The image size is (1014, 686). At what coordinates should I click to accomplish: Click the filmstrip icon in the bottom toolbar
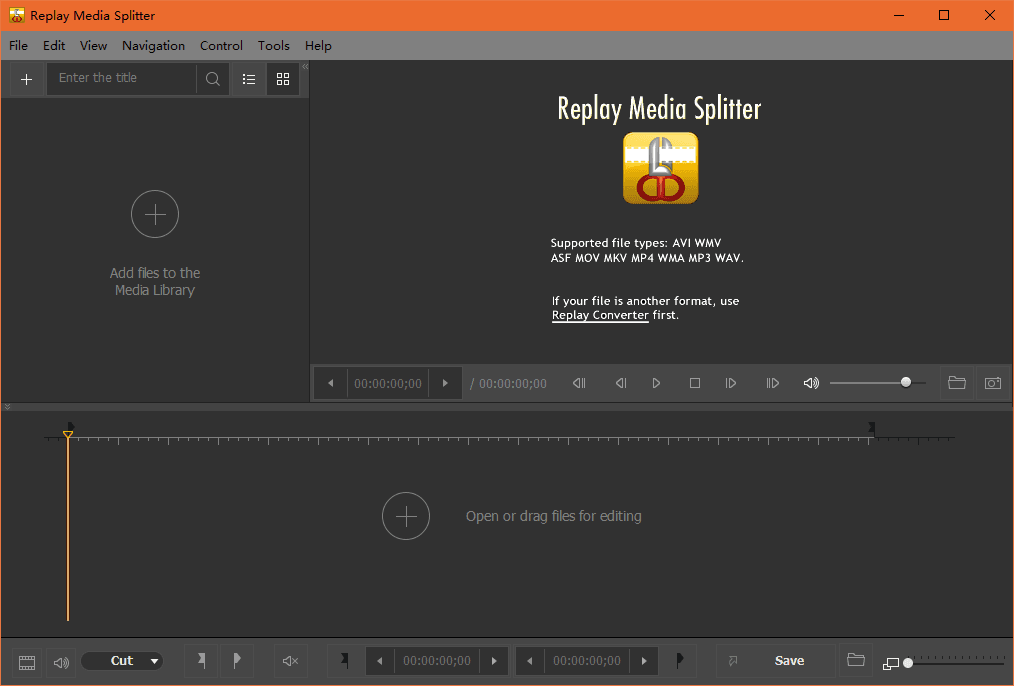click(27, 662)
